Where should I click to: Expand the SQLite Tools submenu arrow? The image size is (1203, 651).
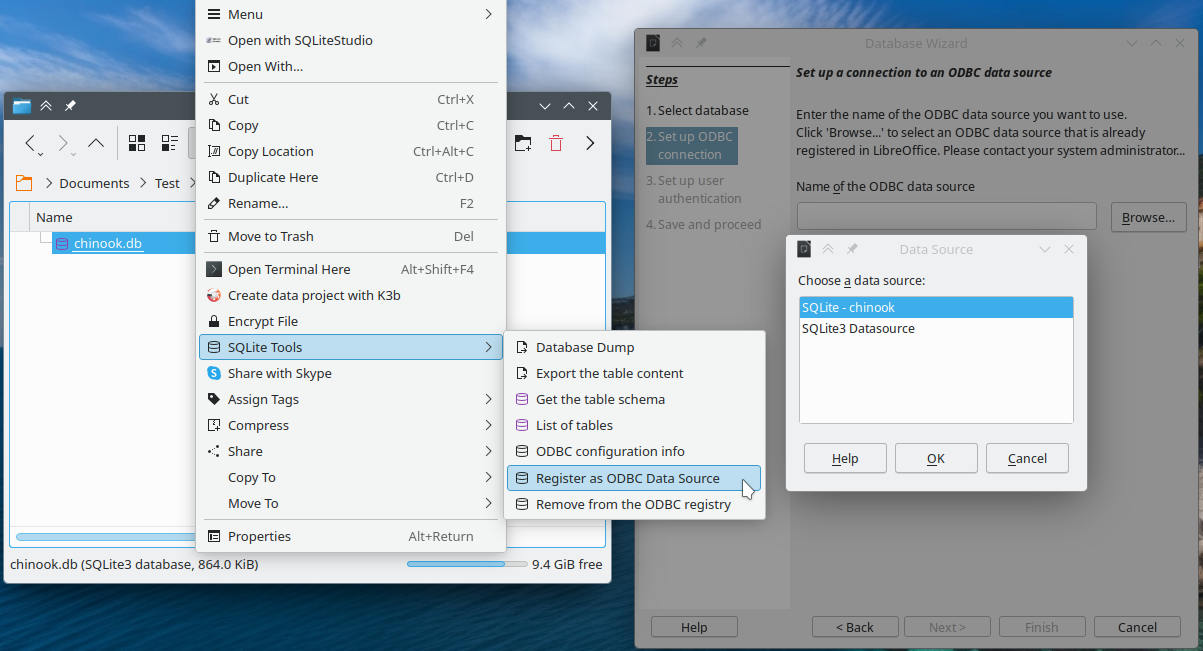[x=488, y=347]
